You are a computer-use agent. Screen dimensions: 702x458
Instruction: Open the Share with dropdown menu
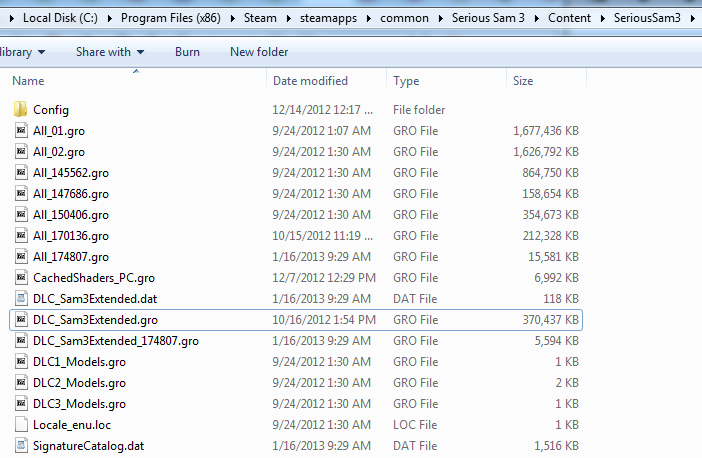pyautogui.click(x=110, y=52)
